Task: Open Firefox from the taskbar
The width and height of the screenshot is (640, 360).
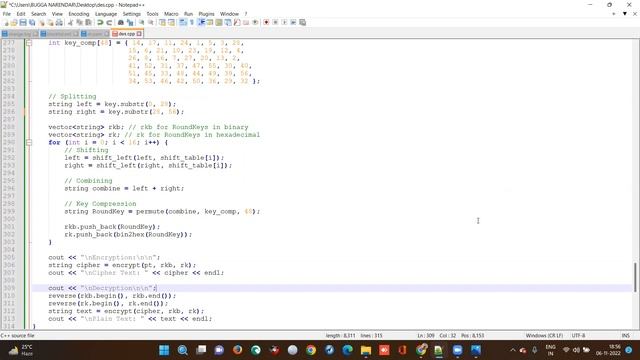Action: coord(238,350)
